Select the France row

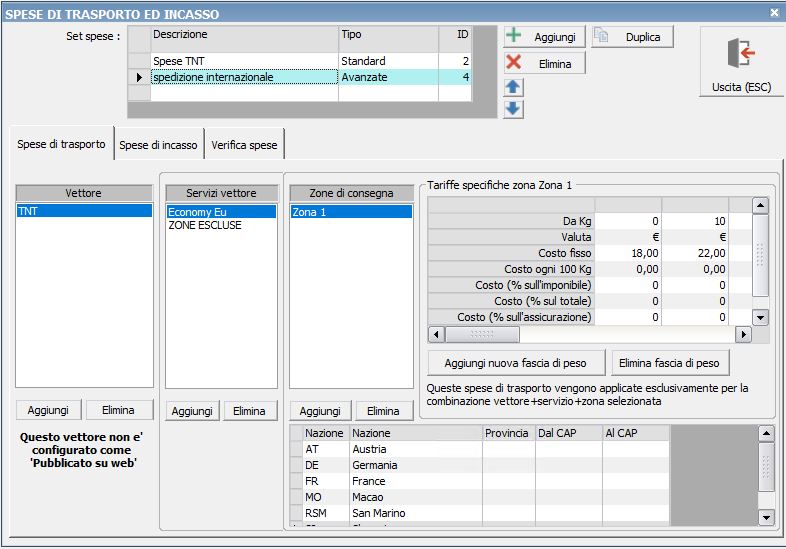tap(480, 481)
